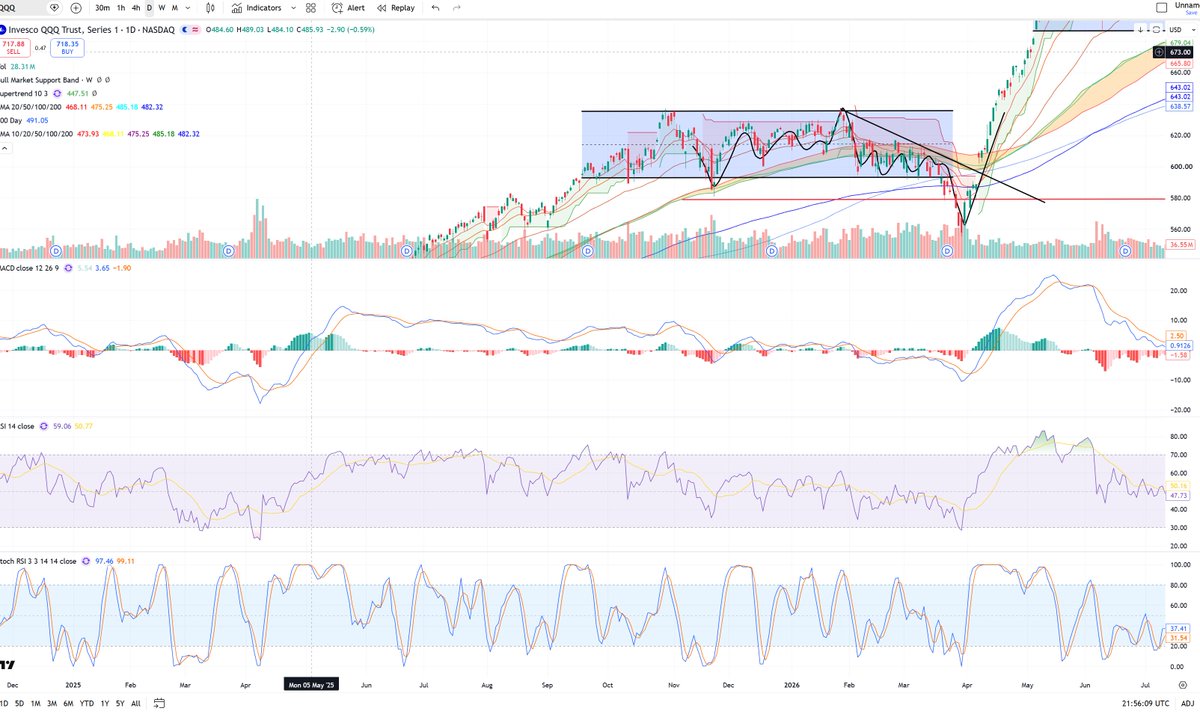Viewport: 1200px width, 714px height.
Task: Select the 3M date range
Action: click(x=52, y=703)
